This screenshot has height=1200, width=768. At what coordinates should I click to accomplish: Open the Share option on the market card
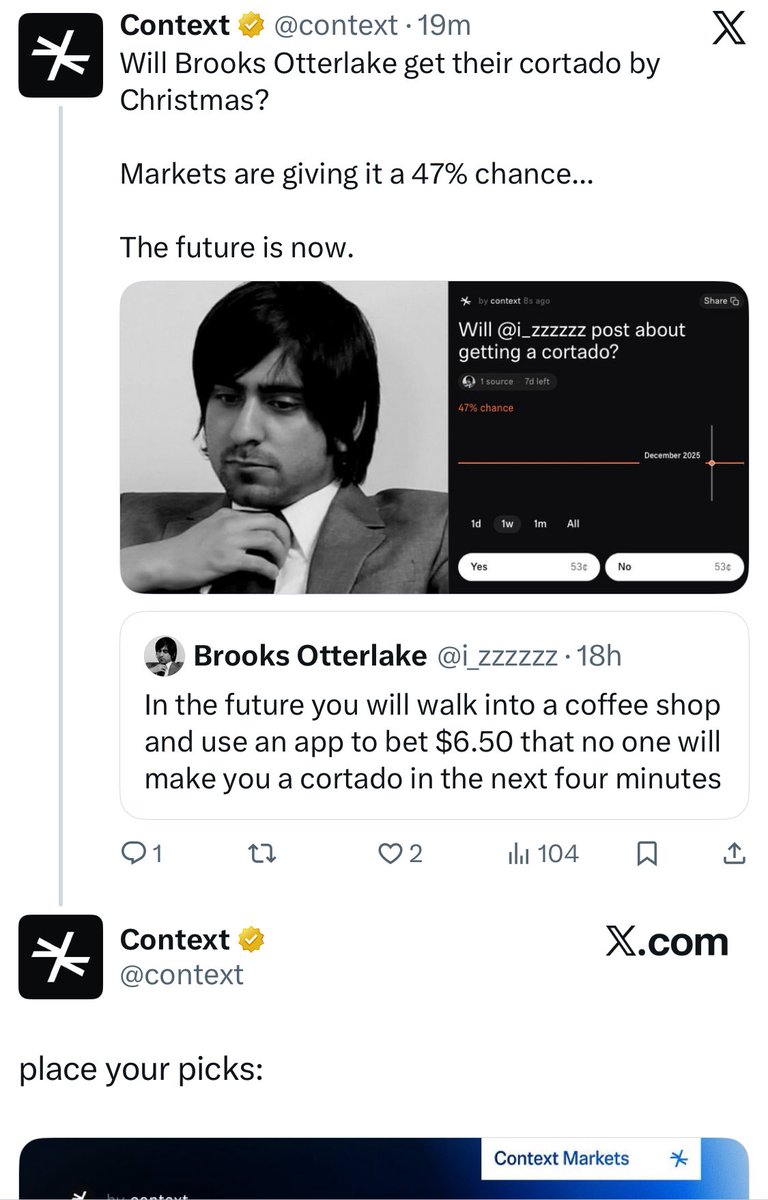click(720, 300)
